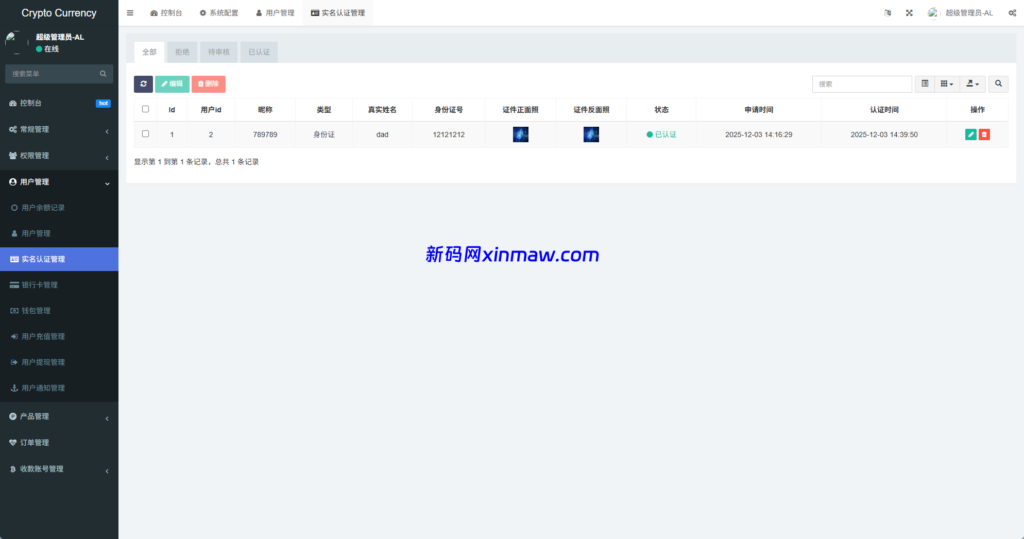1024x539 pixels.
Task: Collapse 用户管理 sidebar menu
Action: coord(59,182)
